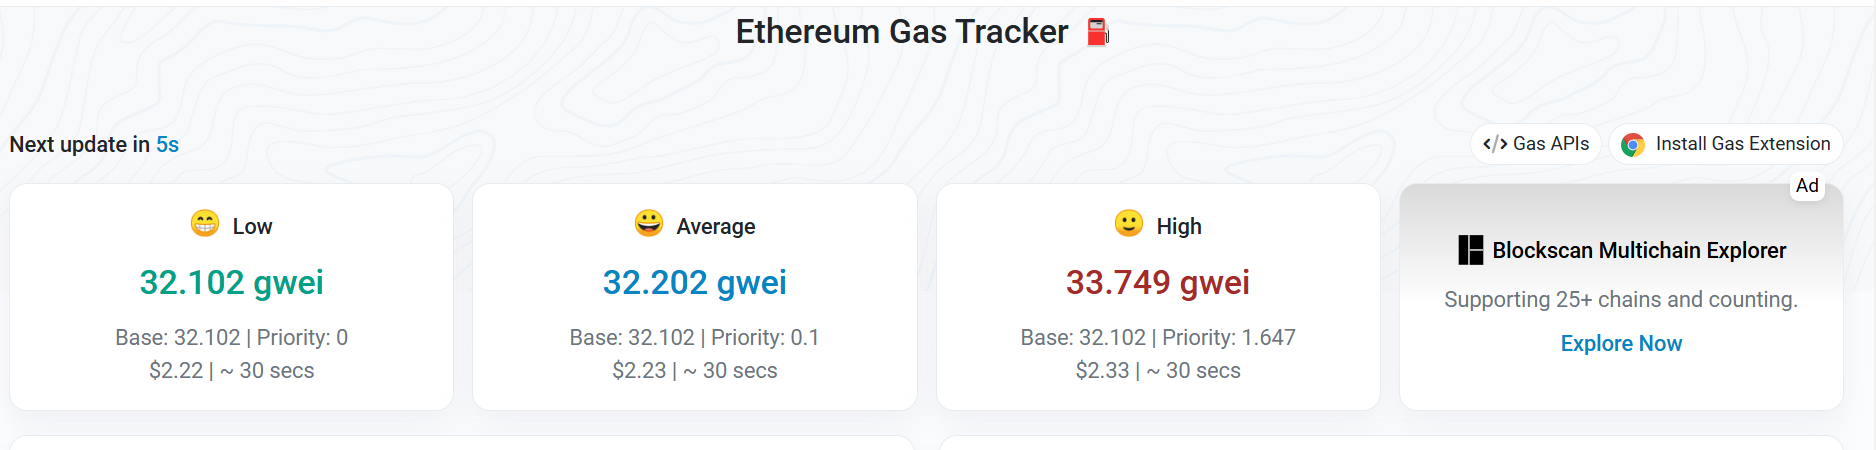Click the Chrome logo icon
Image resolution: width=1876 pixels, height=450 pixels.
[x=1633, y=145]
